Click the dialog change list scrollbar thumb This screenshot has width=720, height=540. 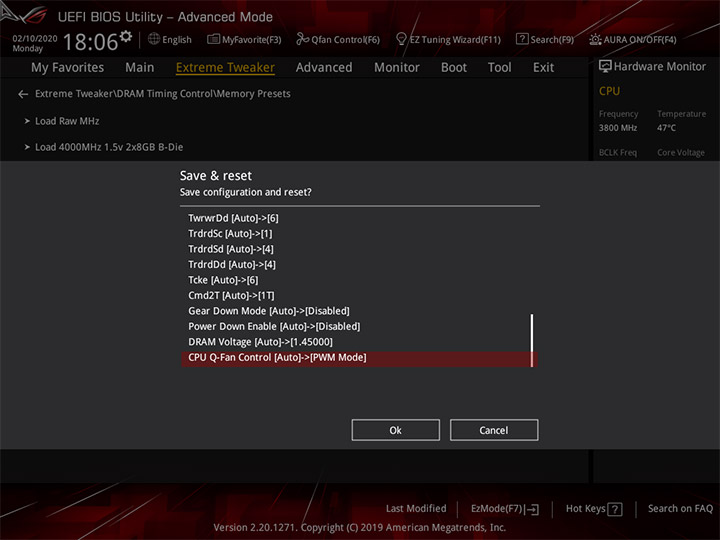(x=532, y=340)
